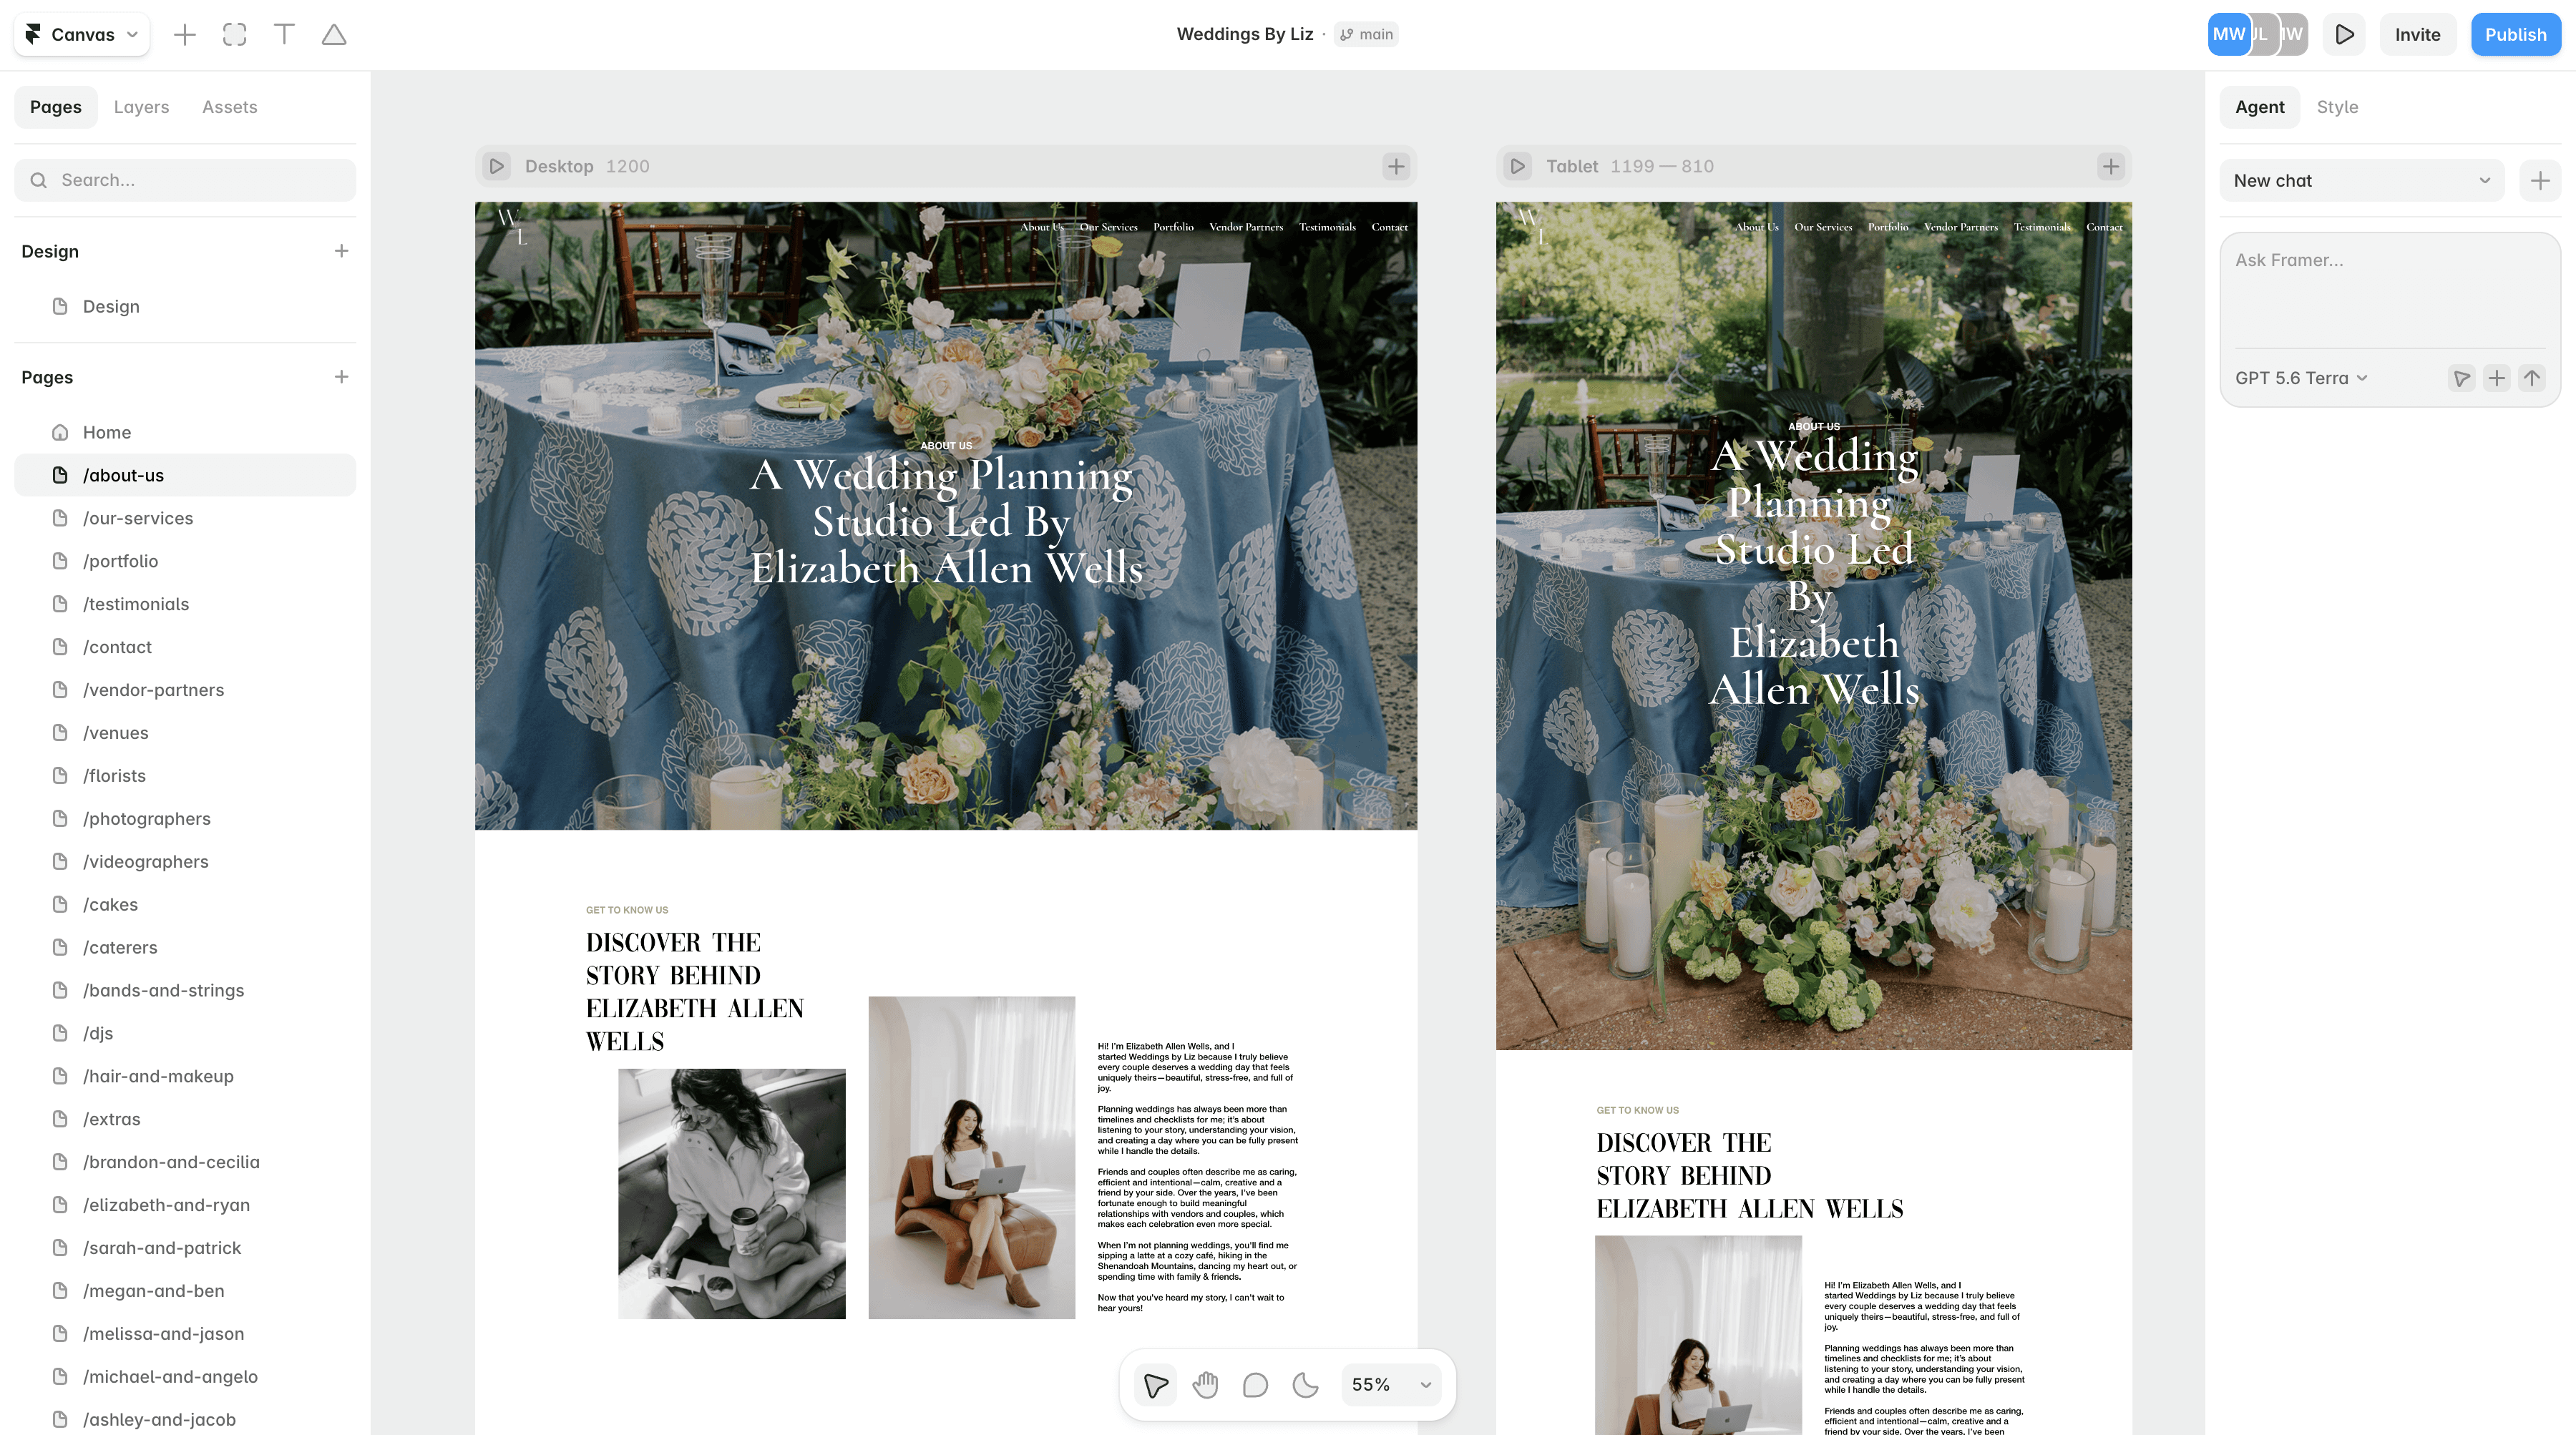The width and height of the screenshot is (2576, 1435).
Task: Add a new Design page with plus
Action: click(341, 251)
